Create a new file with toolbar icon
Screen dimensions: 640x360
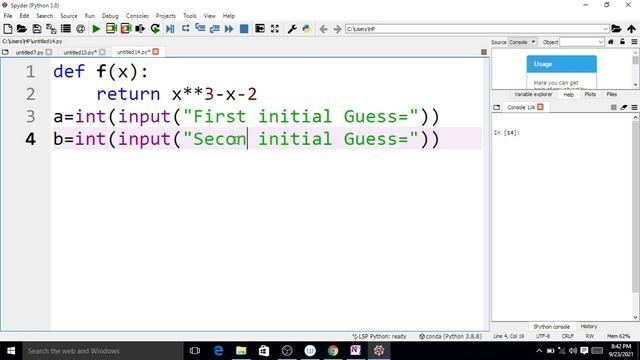(x=7, y=29)
